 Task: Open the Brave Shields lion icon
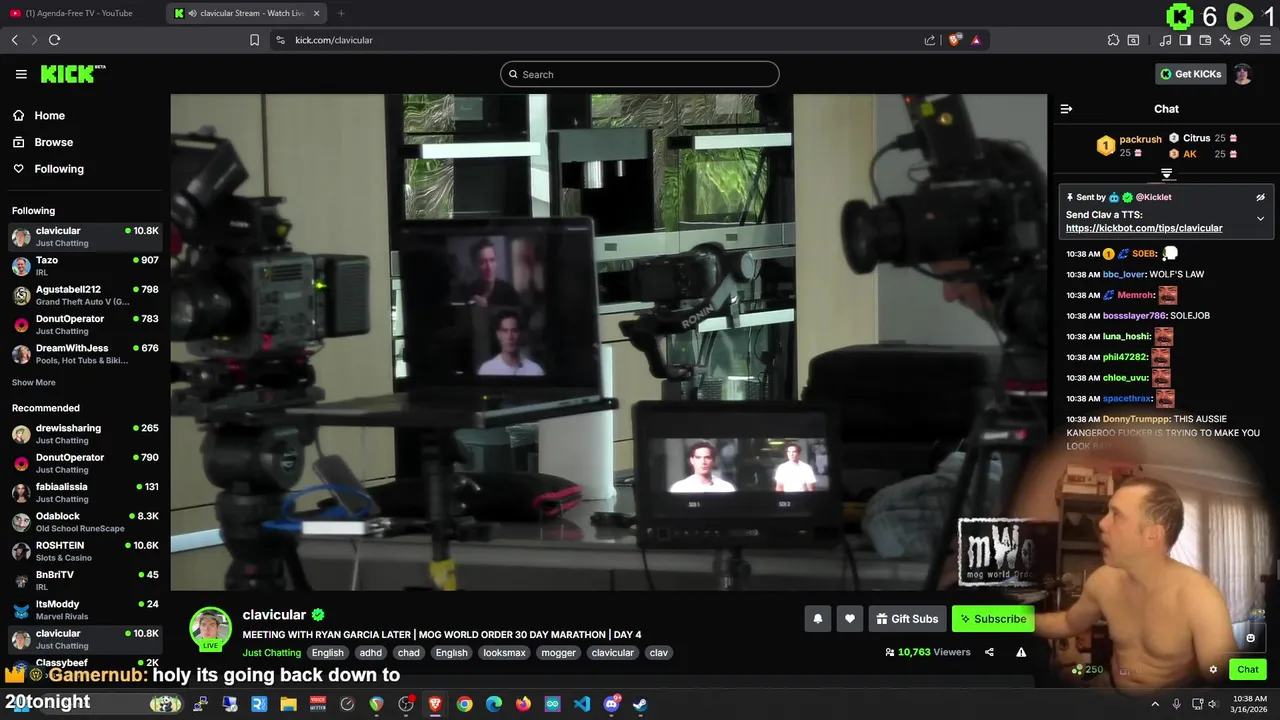[x=955, y=40]
